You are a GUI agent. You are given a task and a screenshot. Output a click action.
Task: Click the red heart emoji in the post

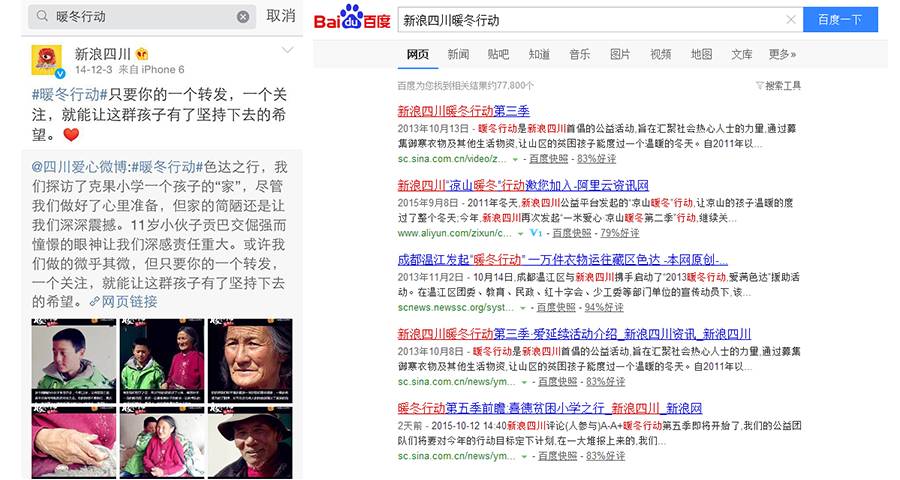tap(71, 135)
